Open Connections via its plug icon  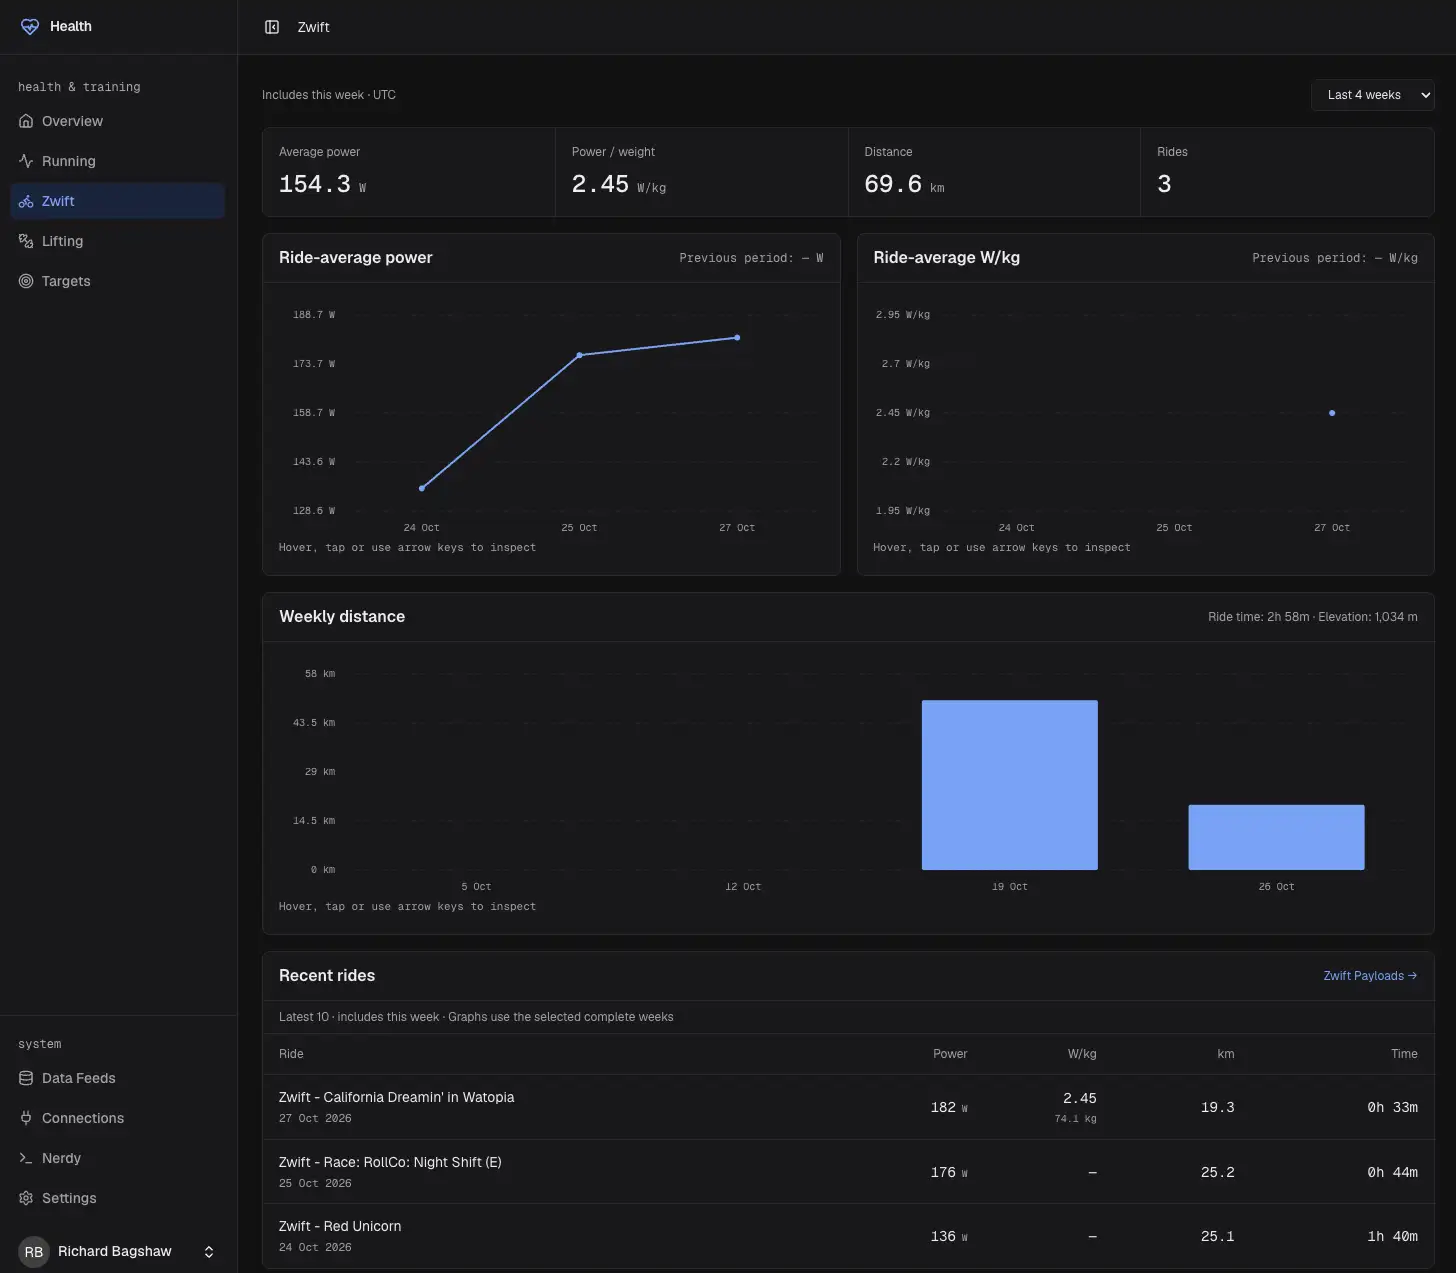[x=26, y=1118]
